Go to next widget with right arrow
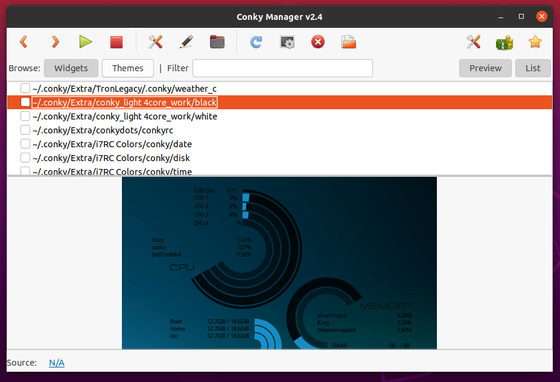Viewport: 560px width, 382px height. (55, 42)
